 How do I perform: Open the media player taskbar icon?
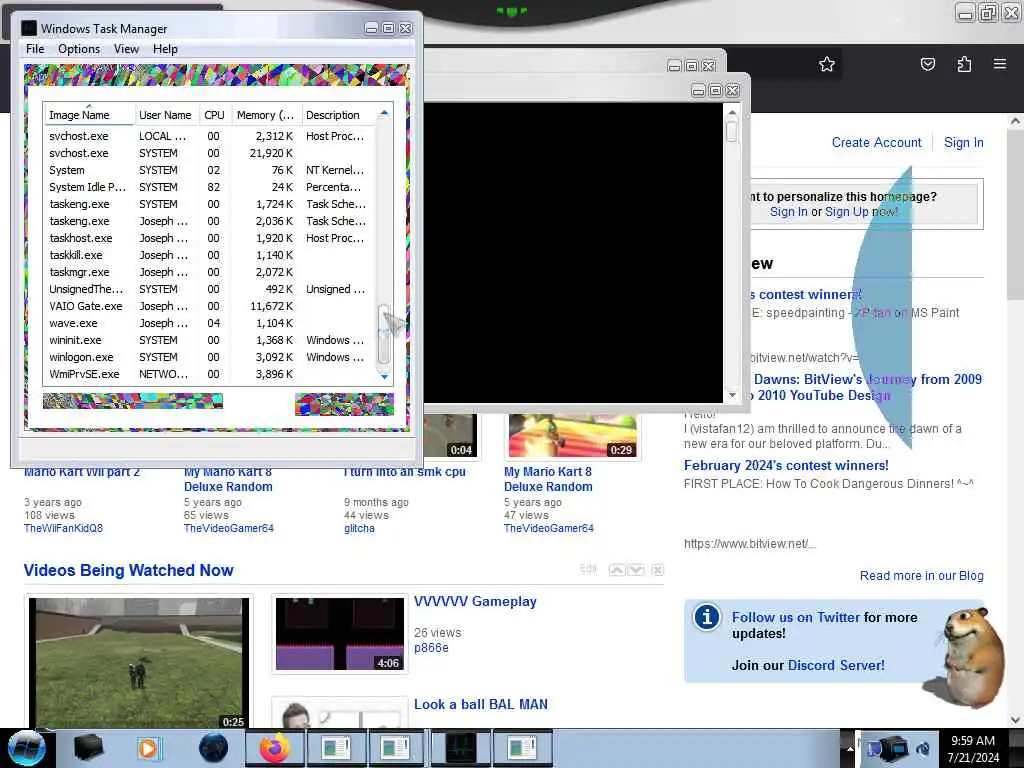click(x=149, y=748)
